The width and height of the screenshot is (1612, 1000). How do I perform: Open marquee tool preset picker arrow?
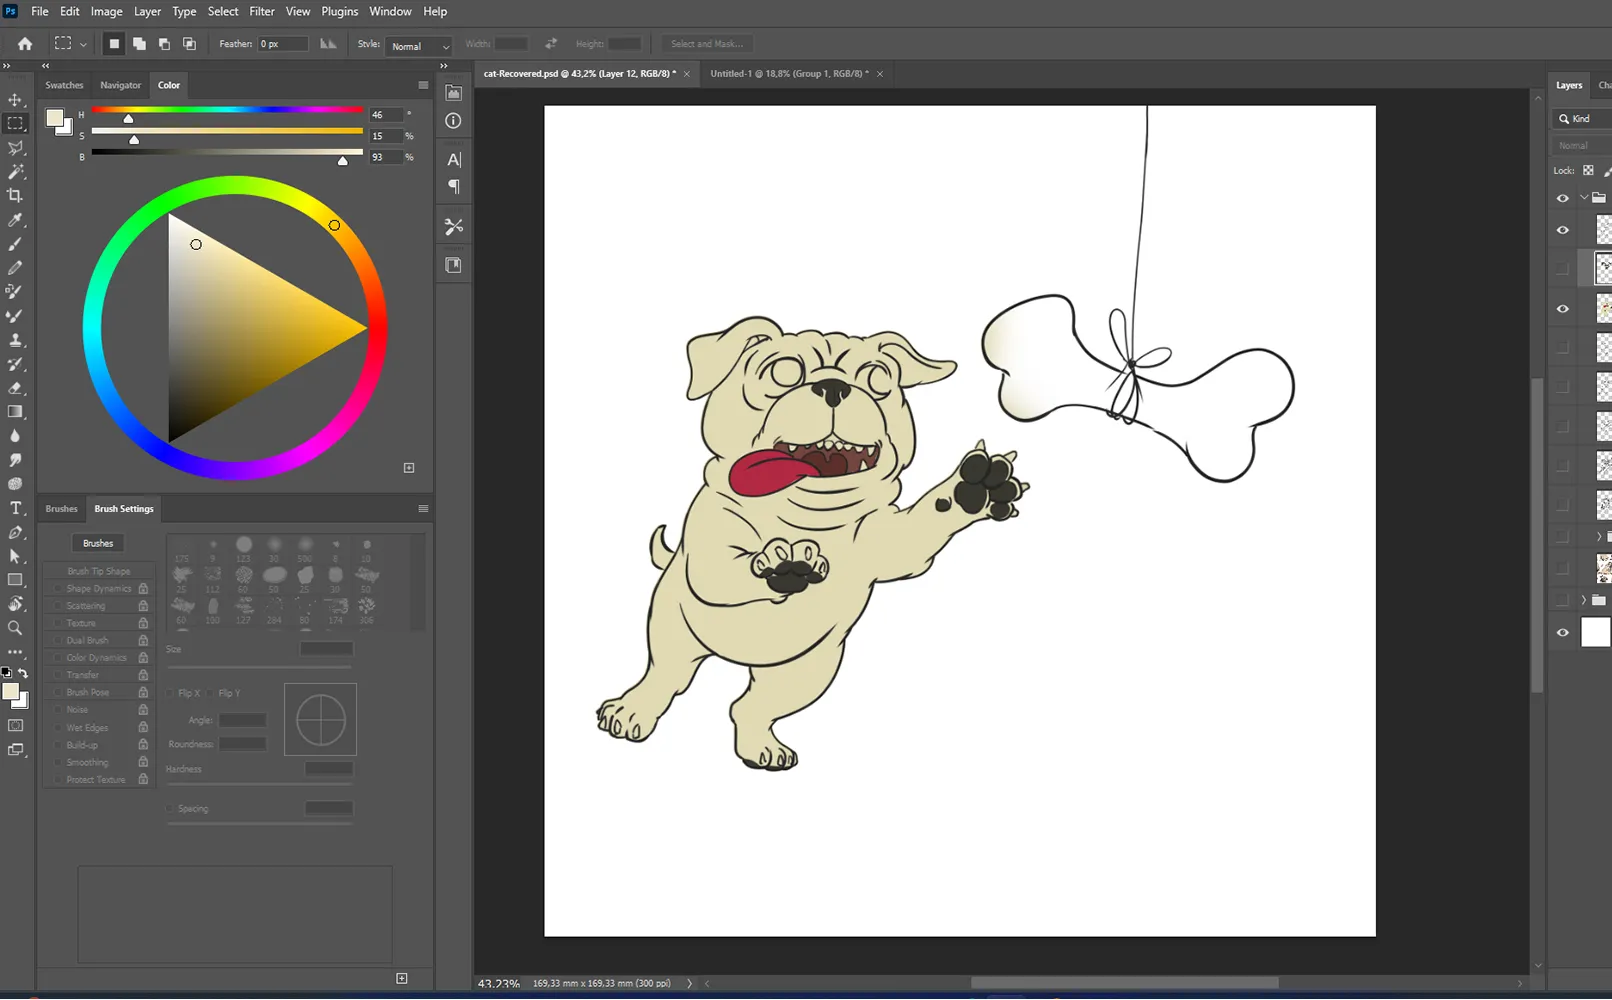[x=83, y=44]
